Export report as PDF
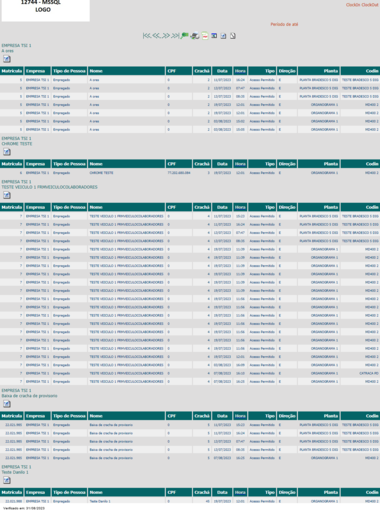Screen dimensions: 380x513 (x=205, y=36)
